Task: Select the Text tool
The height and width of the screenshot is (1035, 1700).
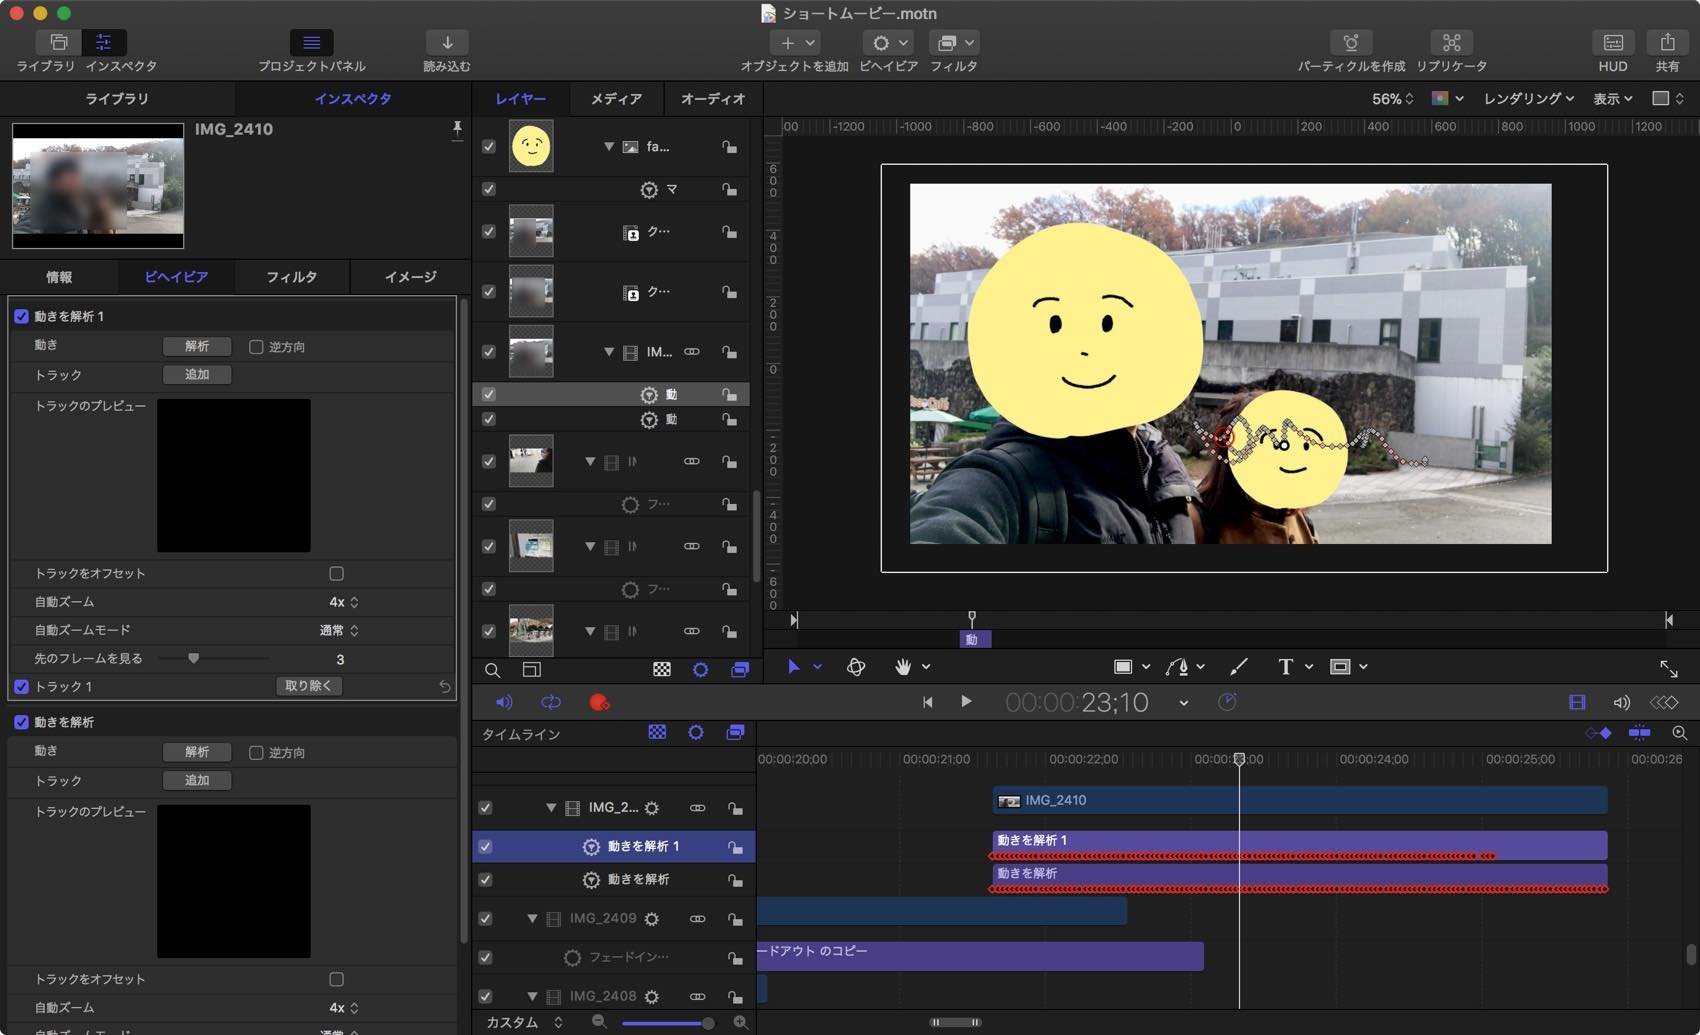Action: click(1285, 667)
